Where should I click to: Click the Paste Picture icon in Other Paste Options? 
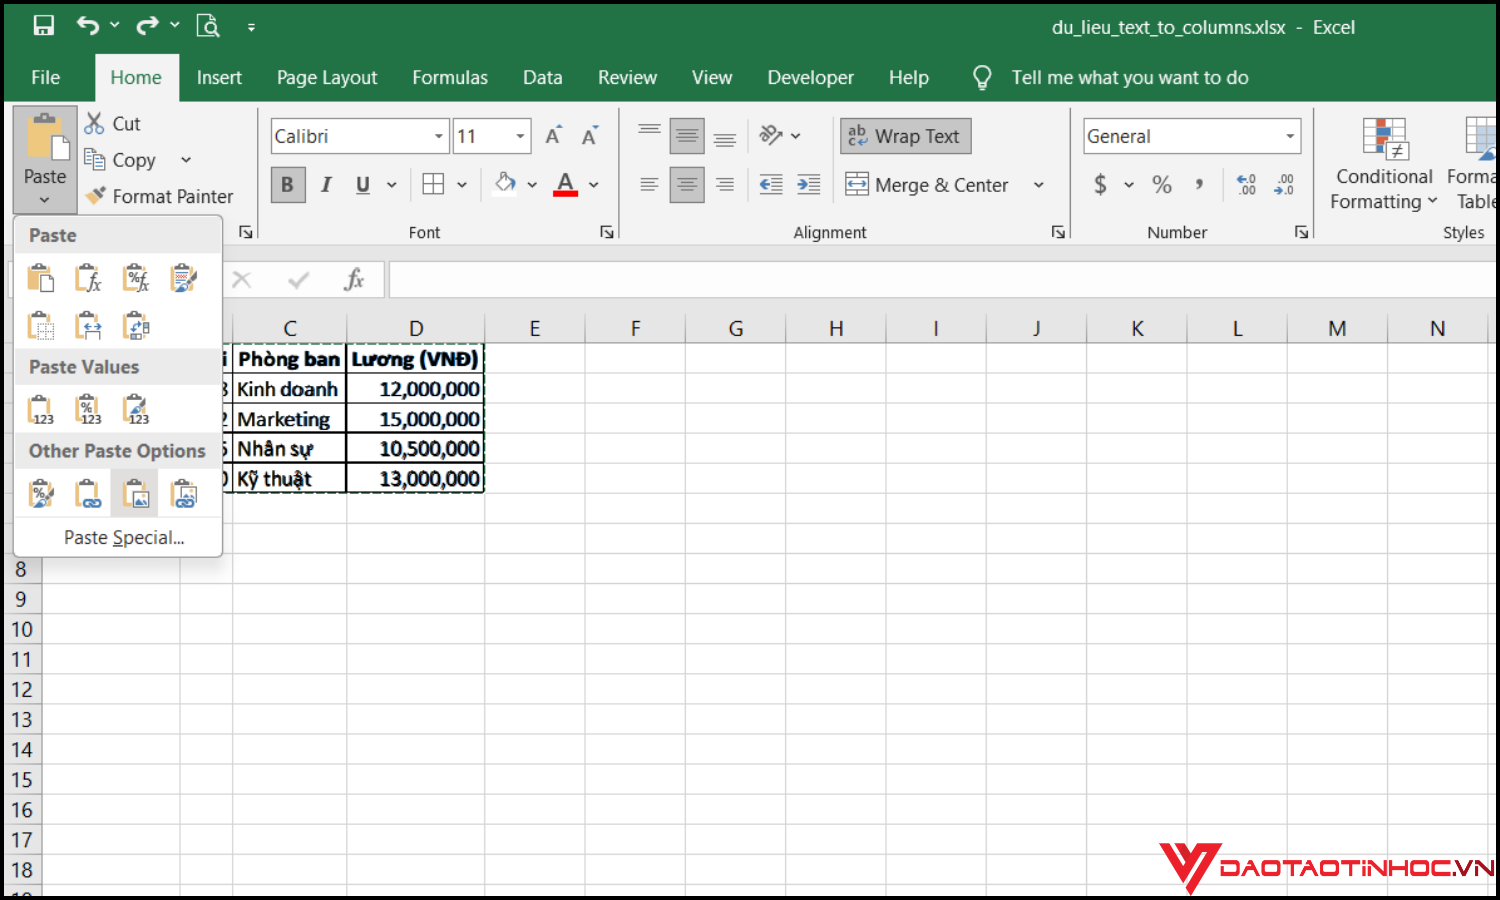tap(135, 494)
